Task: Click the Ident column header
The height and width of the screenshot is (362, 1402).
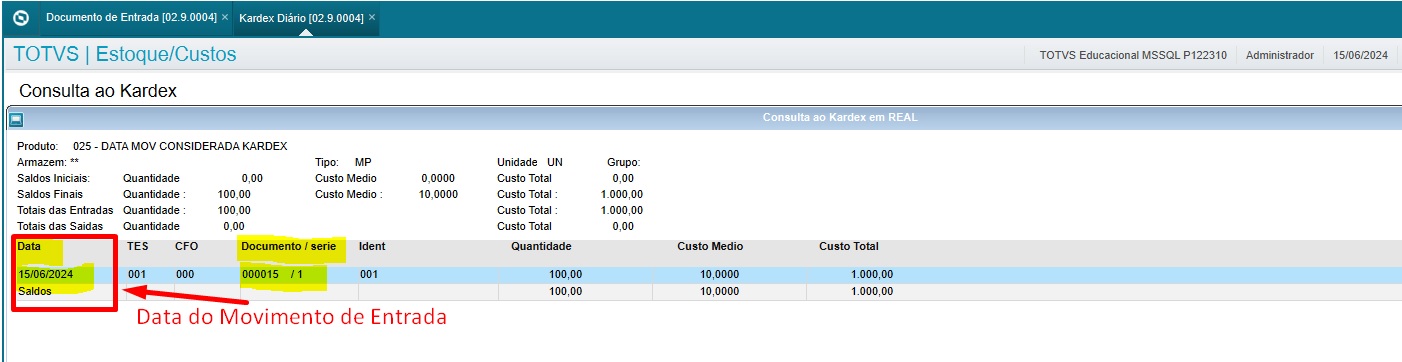Action: (x=372, y=246)
